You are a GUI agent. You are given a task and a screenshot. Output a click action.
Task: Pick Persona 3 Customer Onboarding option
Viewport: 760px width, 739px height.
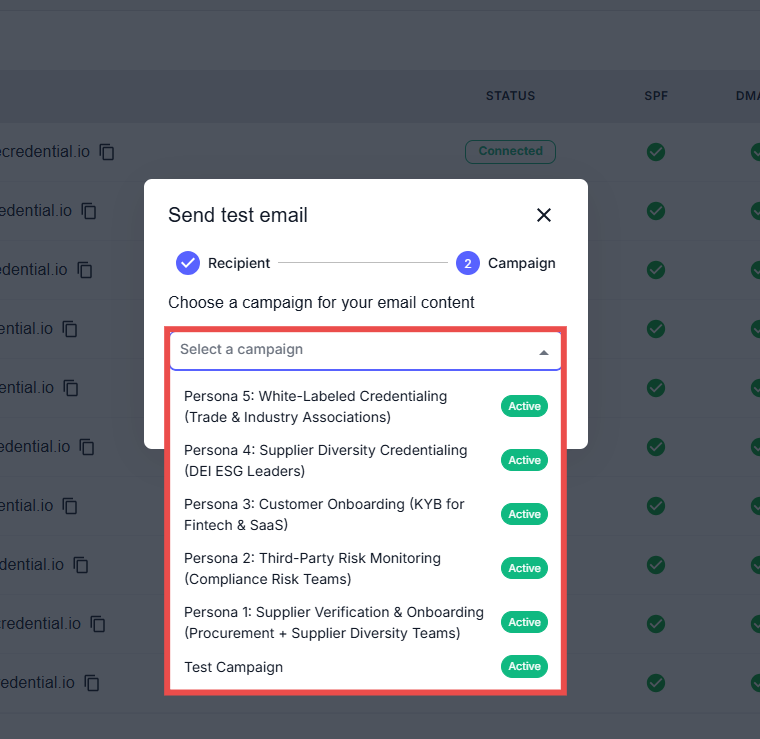(x=330, y=514)
